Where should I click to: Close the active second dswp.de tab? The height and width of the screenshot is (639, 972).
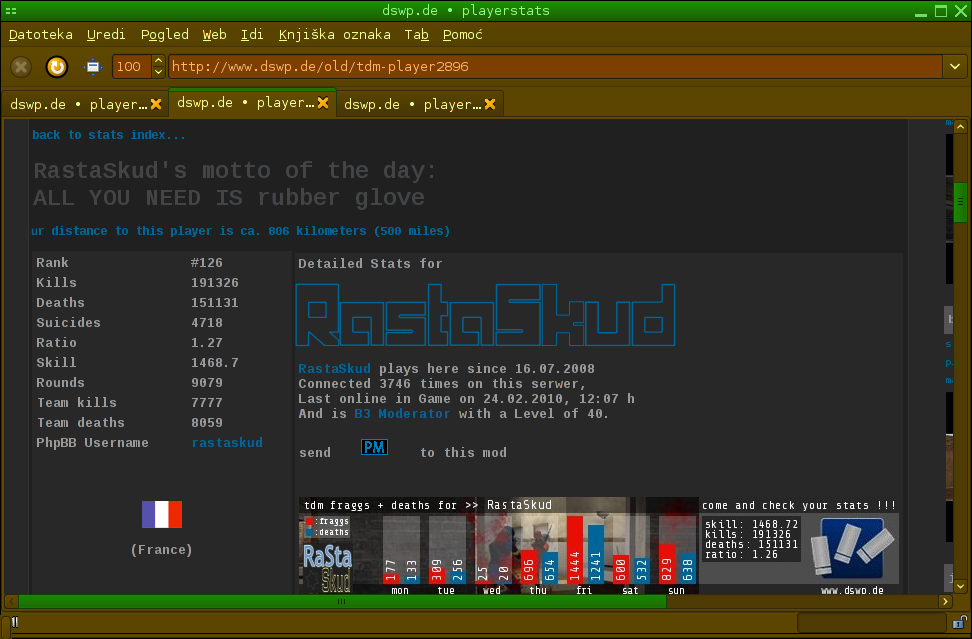coord(324,103)
